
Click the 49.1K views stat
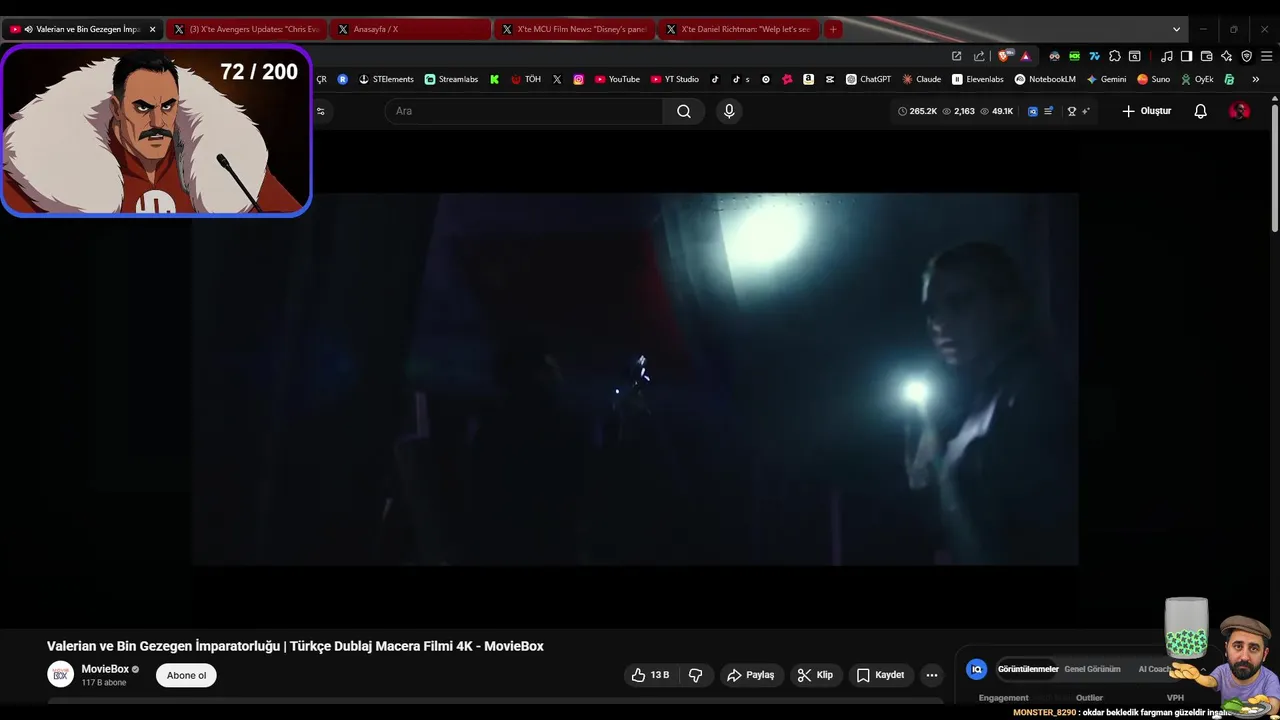point(997,111)
